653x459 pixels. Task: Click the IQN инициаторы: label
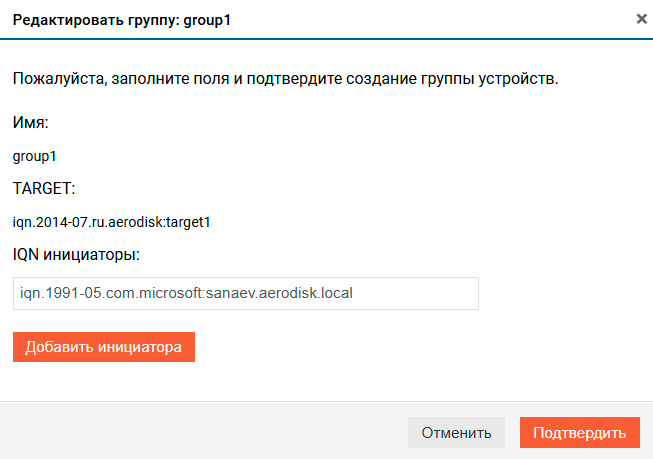click(76, 254)
